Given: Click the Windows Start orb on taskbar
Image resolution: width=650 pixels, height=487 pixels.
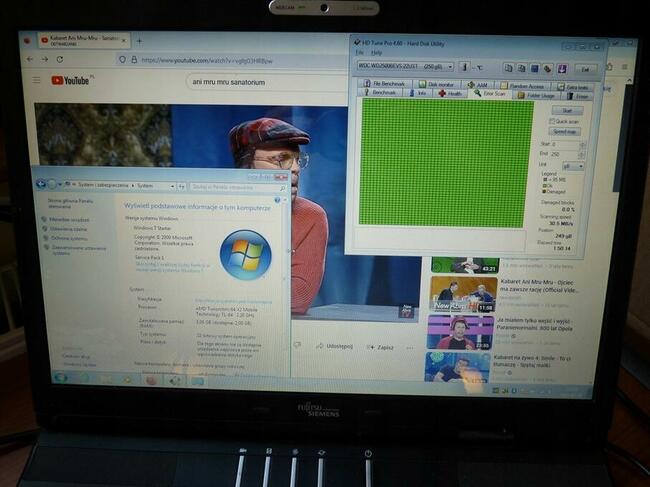Looking at the screenshot, I should [58, 378].
